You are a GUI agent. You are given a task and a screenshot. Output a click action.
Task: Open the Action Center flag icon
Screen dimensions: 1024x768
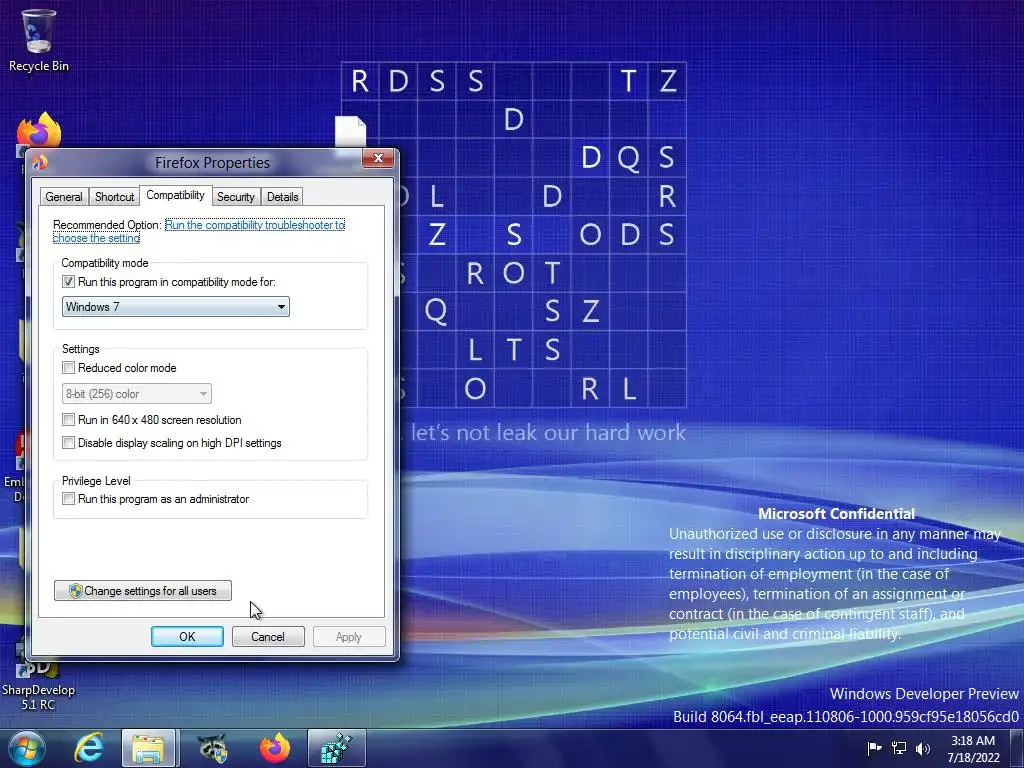(874, 748)
